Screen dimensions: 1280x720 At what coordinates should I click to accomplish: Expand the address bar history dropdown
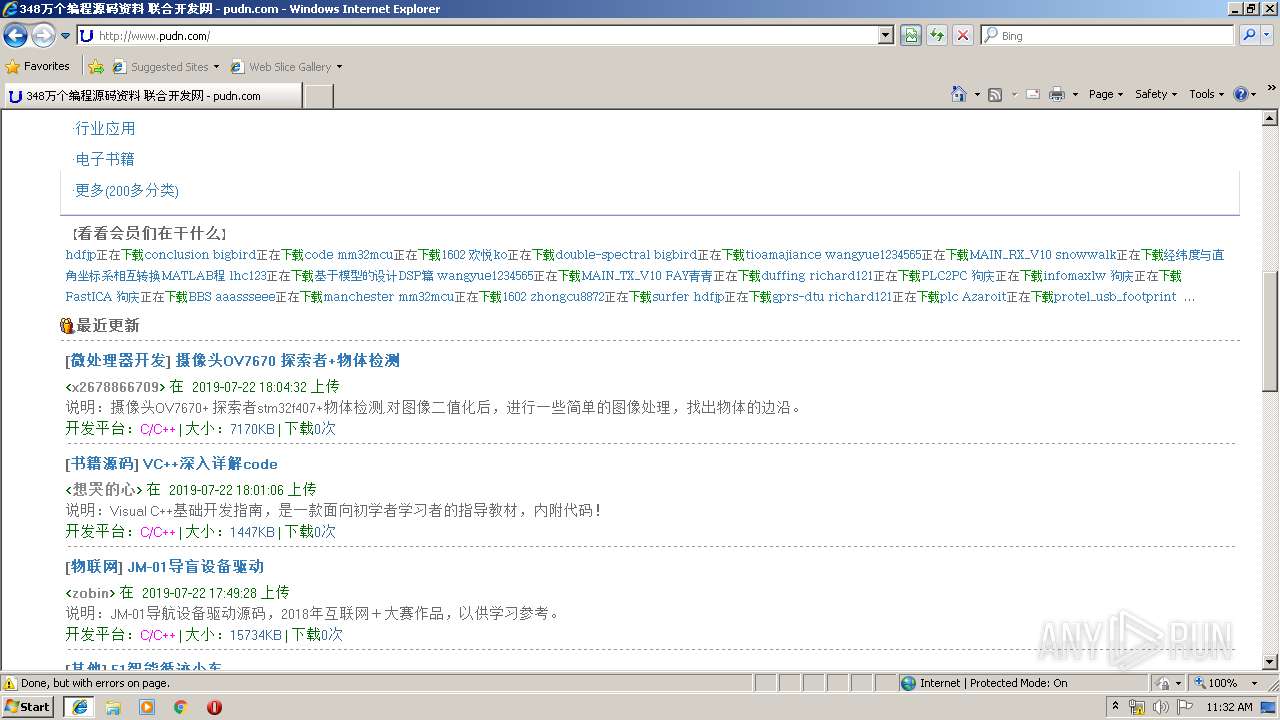886,36
